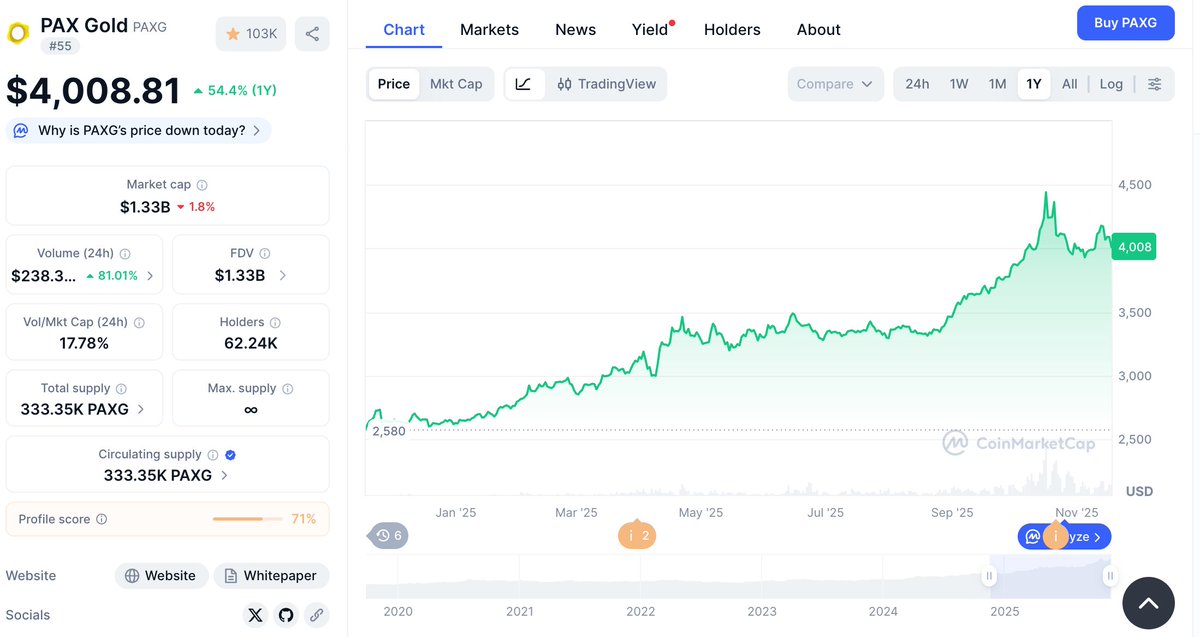The image size is (1200, 637).
Task: Switch to the Markets tab
Action: coord(489,29)
